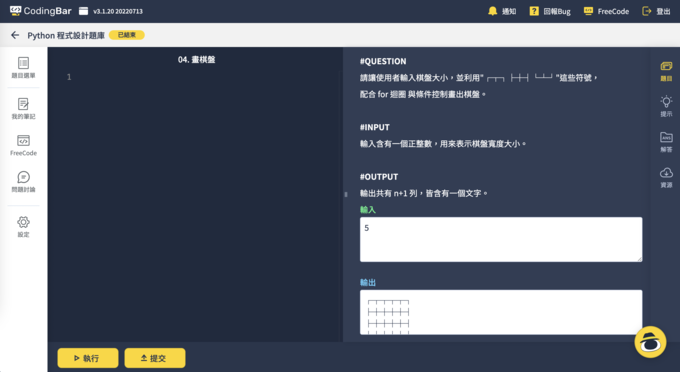Image resolution: width=680 pixels, height=372 pixels.
Task: Click the 輸出 label
Action: [368, 282]
